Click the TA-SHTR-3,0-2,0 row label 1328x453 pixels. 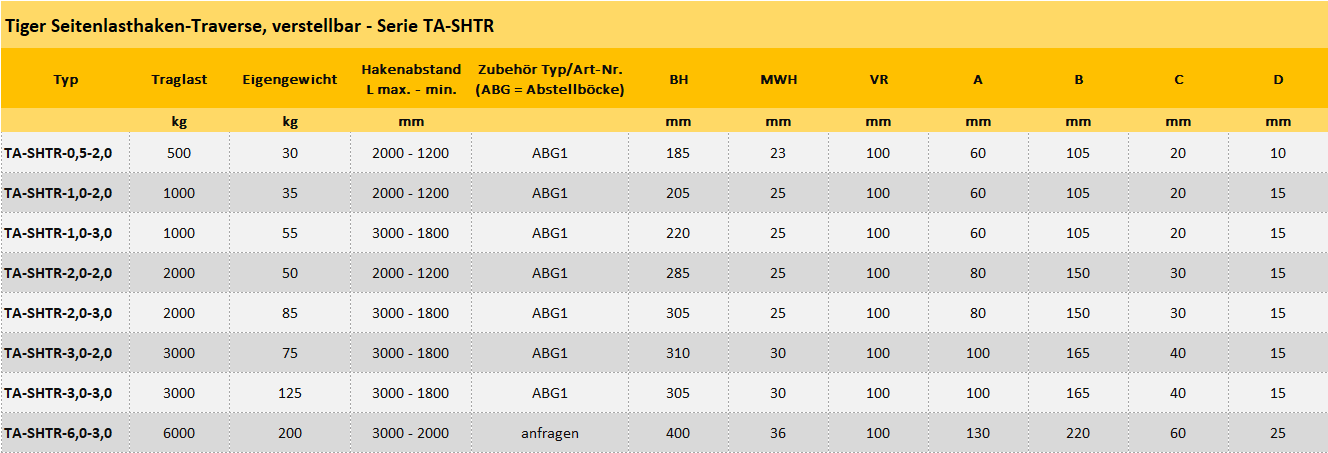point(58,353)
